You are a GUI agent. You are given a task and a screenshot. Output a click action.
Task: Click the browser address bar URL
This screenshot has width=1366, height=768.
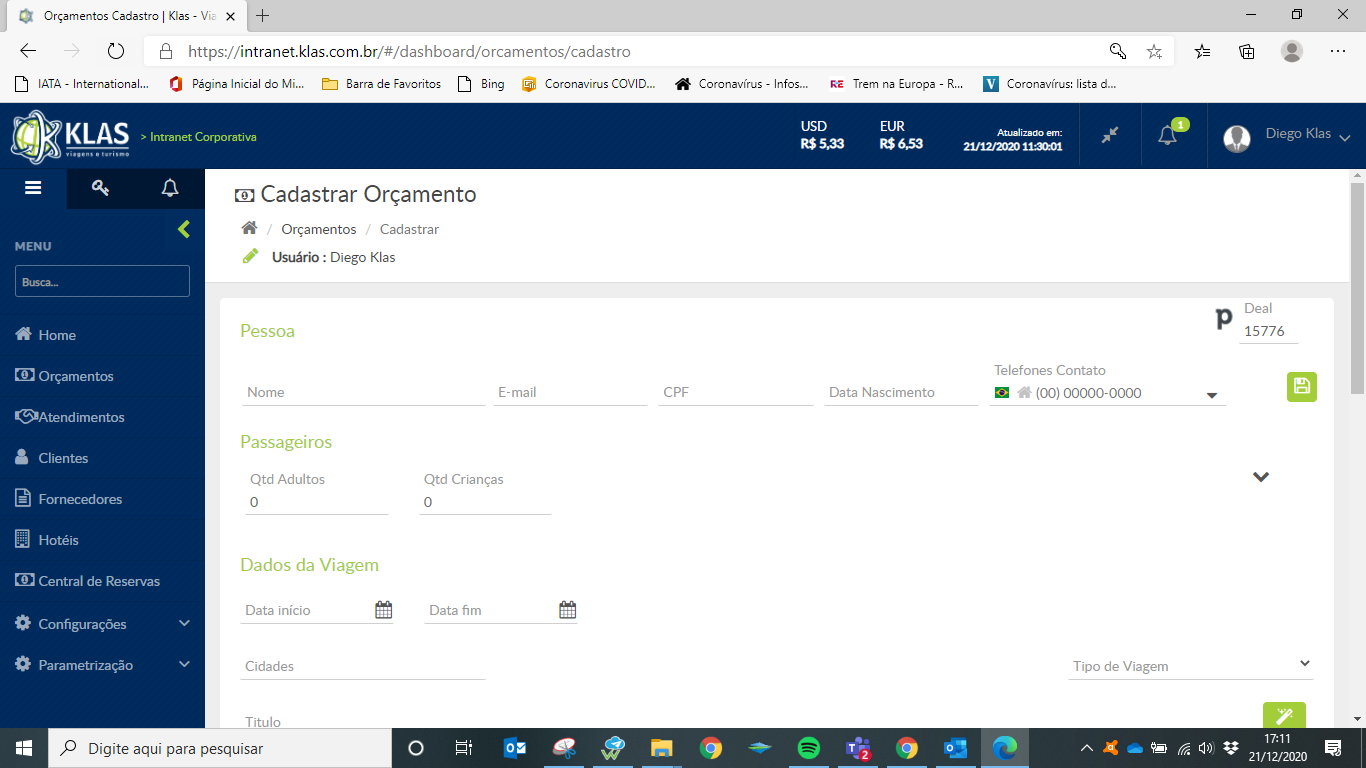pos(409,51)
